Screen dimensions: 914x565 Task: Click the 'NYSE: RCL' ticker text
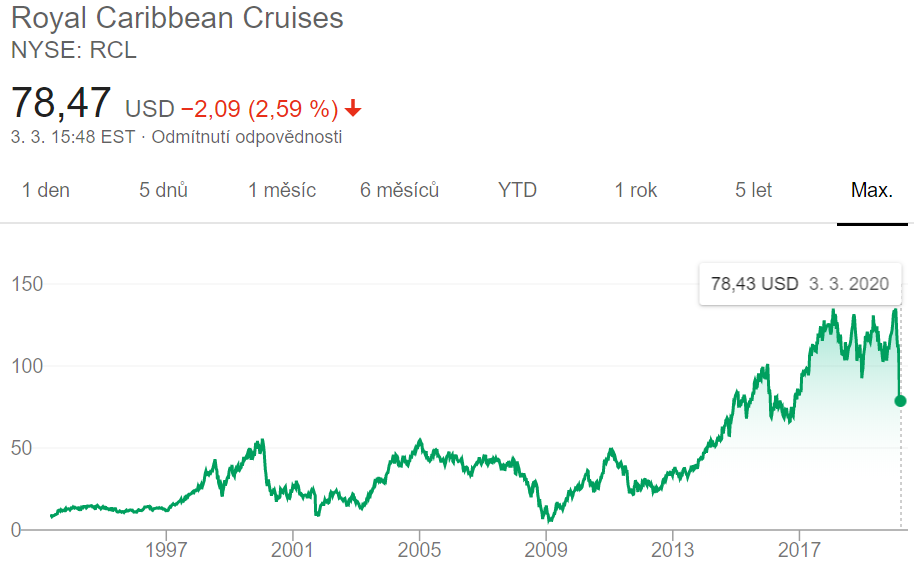[x=73, y=49]
